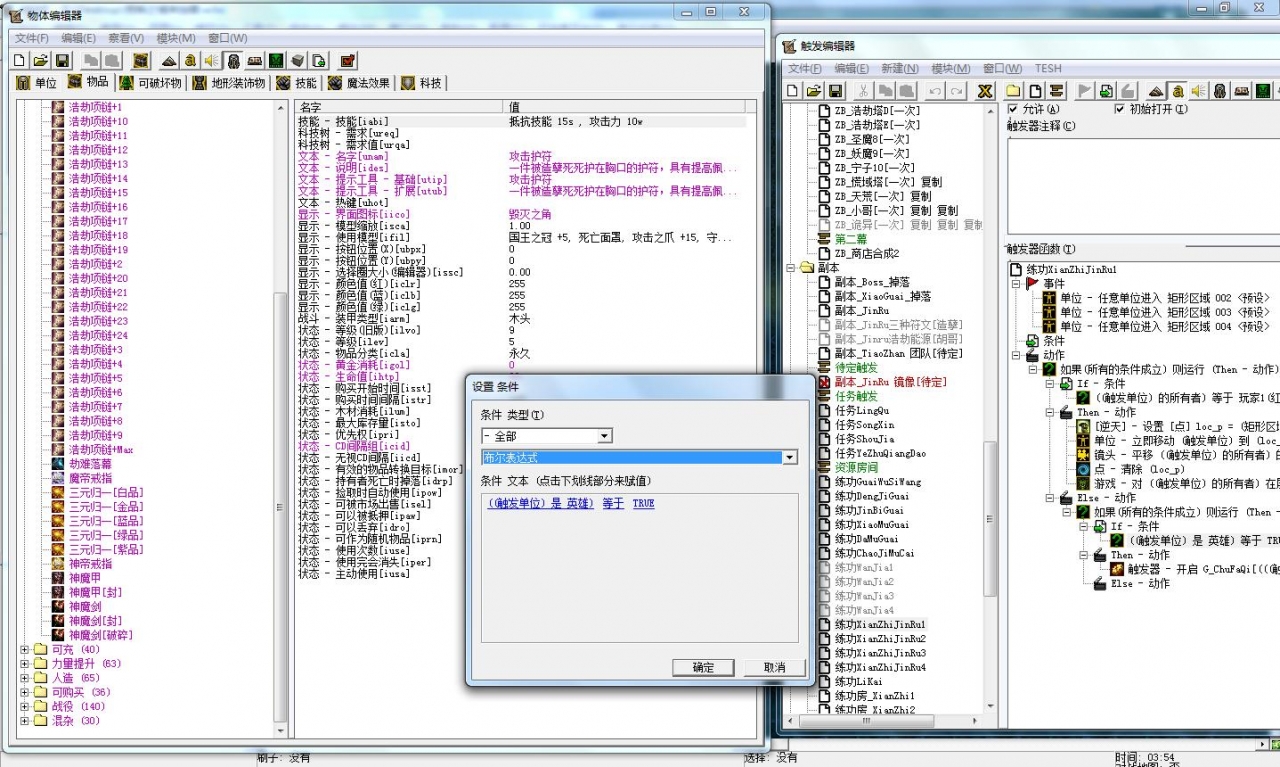
Task: Open Object Editor icon in Trigger Editor toolbar
Action: [1220, 90]
